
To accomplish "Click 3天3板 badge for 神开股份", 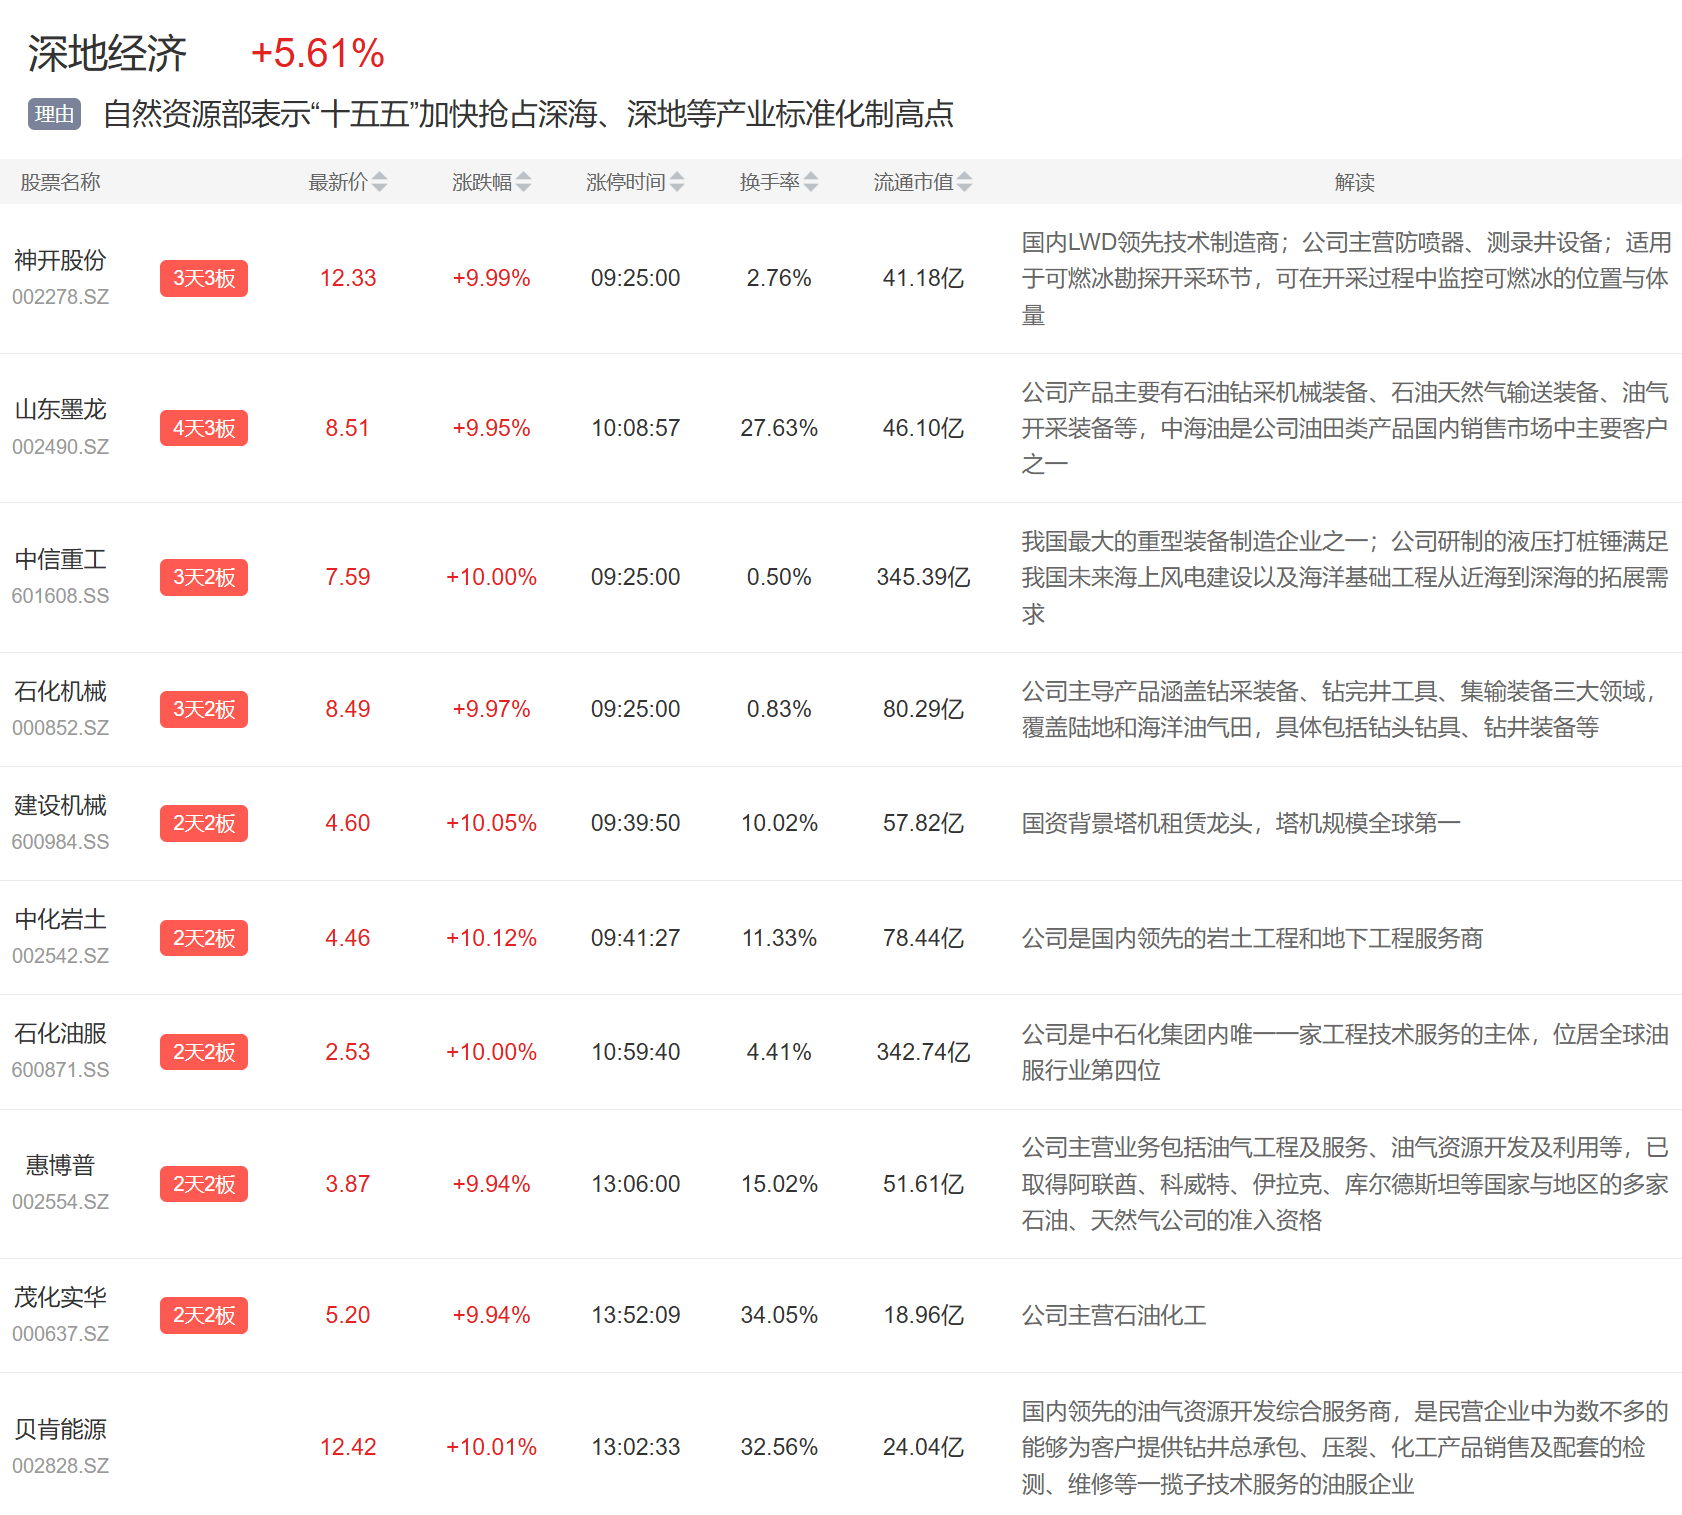I will 204,278.
